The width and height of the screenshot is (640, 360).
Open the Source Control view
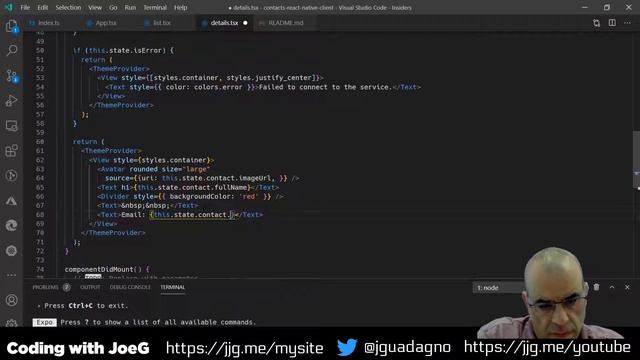11,76
